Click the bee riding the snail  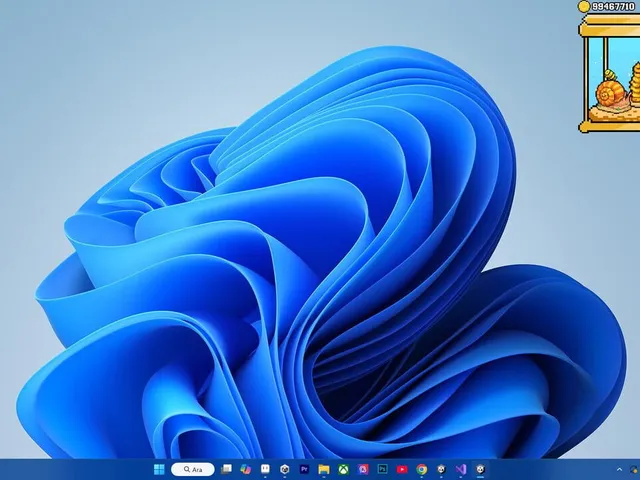coord(610,75)
